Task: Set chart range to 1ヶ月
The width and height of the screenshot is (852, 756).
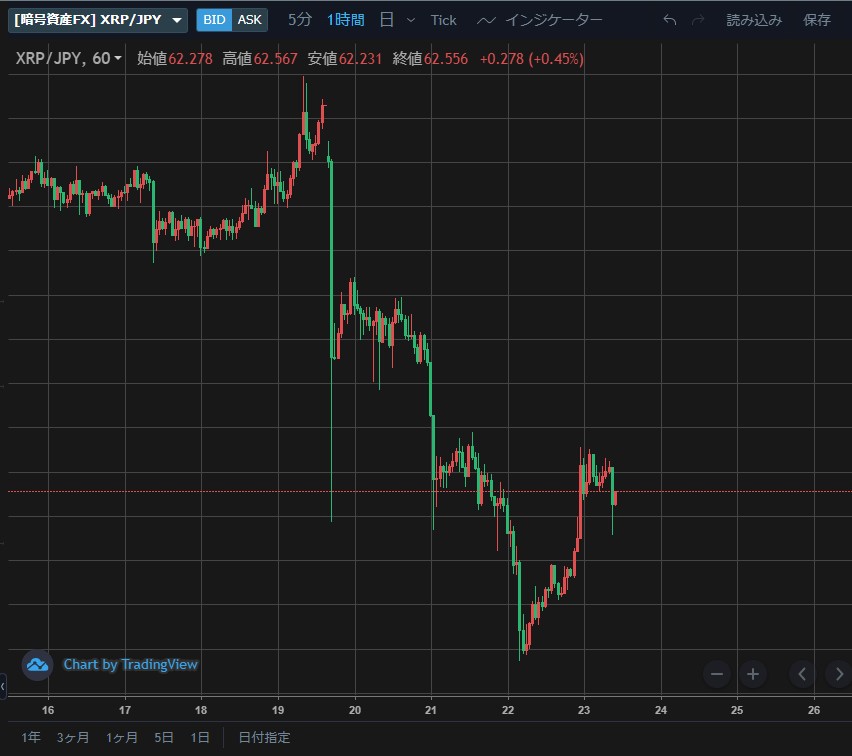Action: point(121,738)
